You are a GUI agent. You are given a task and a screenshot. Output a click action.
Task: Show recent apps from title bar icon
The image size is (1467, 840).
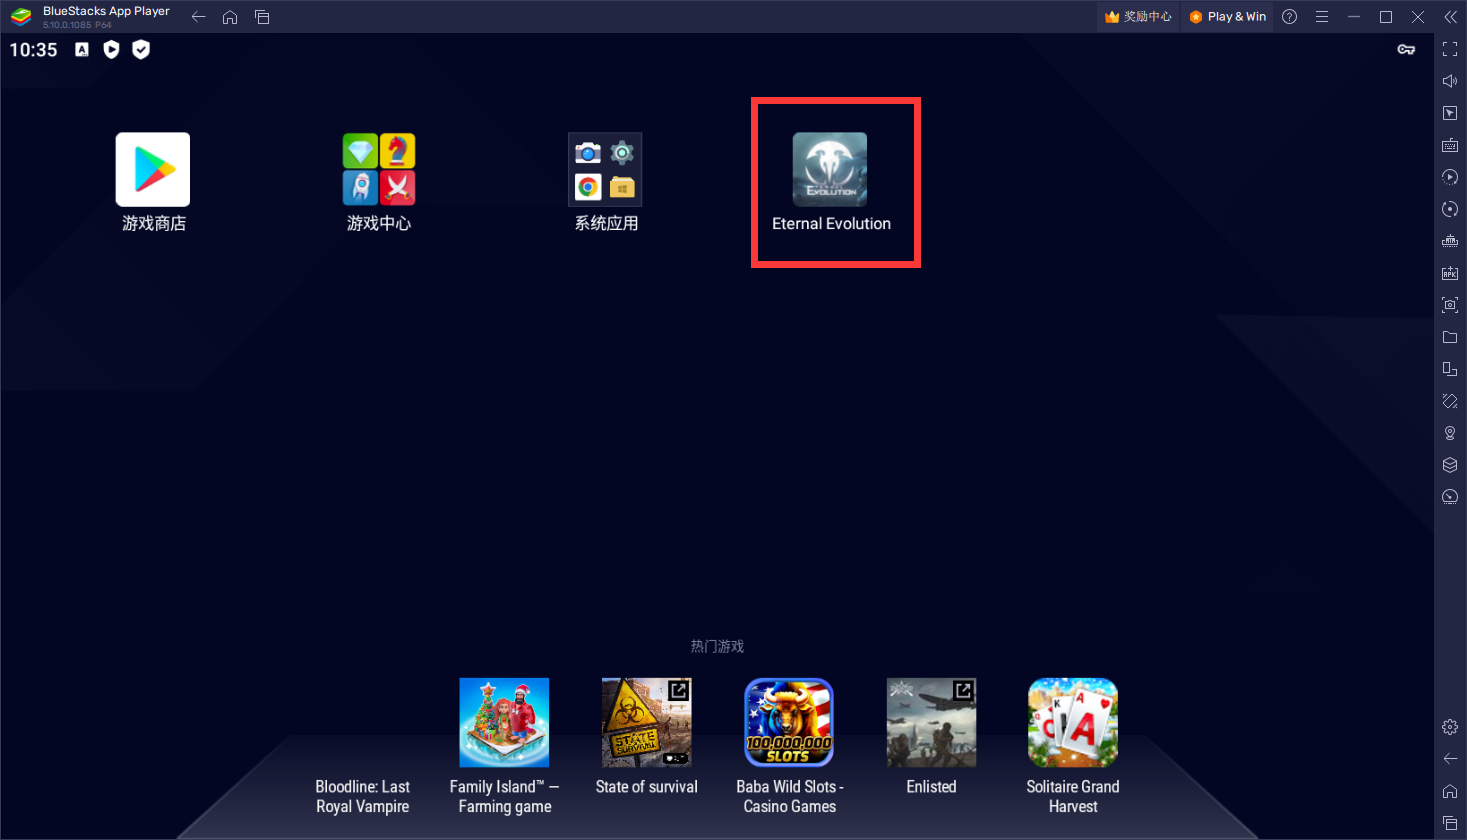tap(262, 17)
